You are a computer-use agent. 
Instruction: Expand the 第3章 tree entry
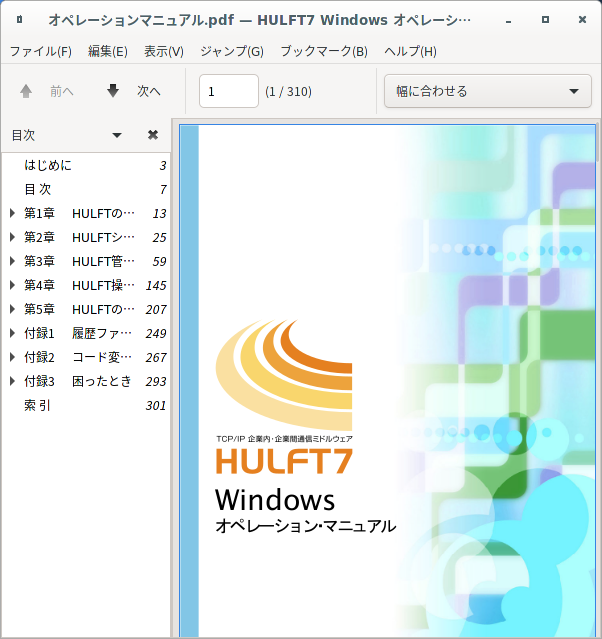coord(12,261)
